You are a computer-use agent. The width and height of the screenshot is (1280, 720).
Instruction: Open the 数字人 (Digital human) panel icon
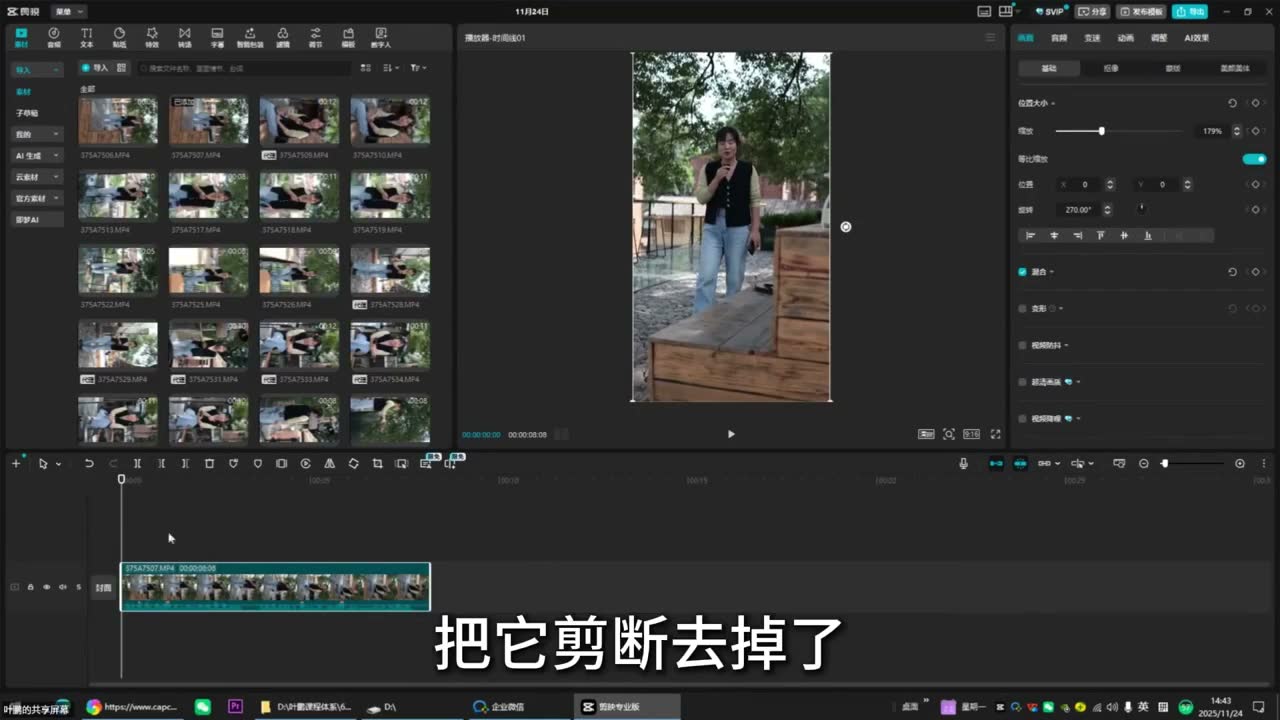[x=381, y=38]
